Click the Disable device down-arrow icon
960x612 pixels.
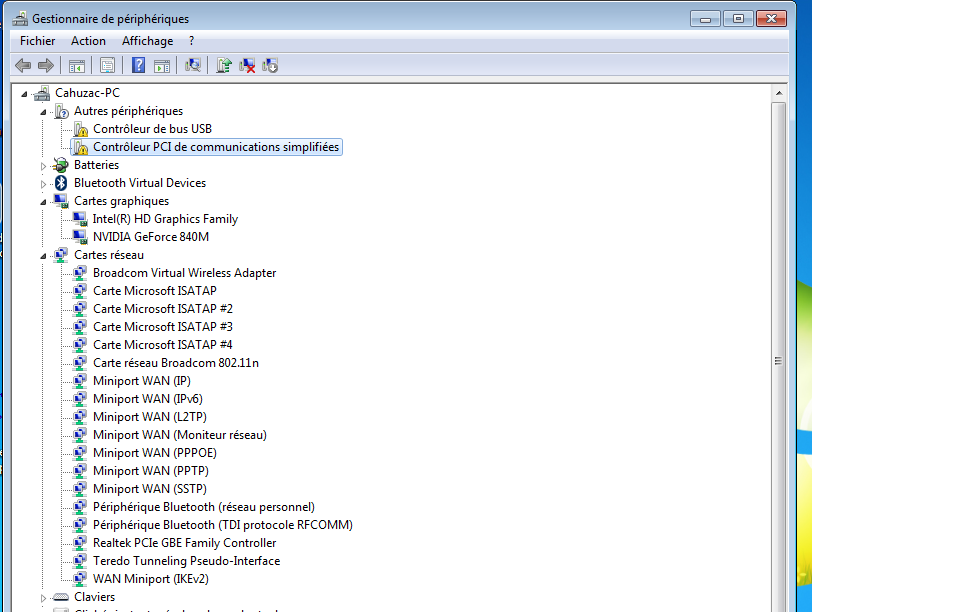pos(270,66)
